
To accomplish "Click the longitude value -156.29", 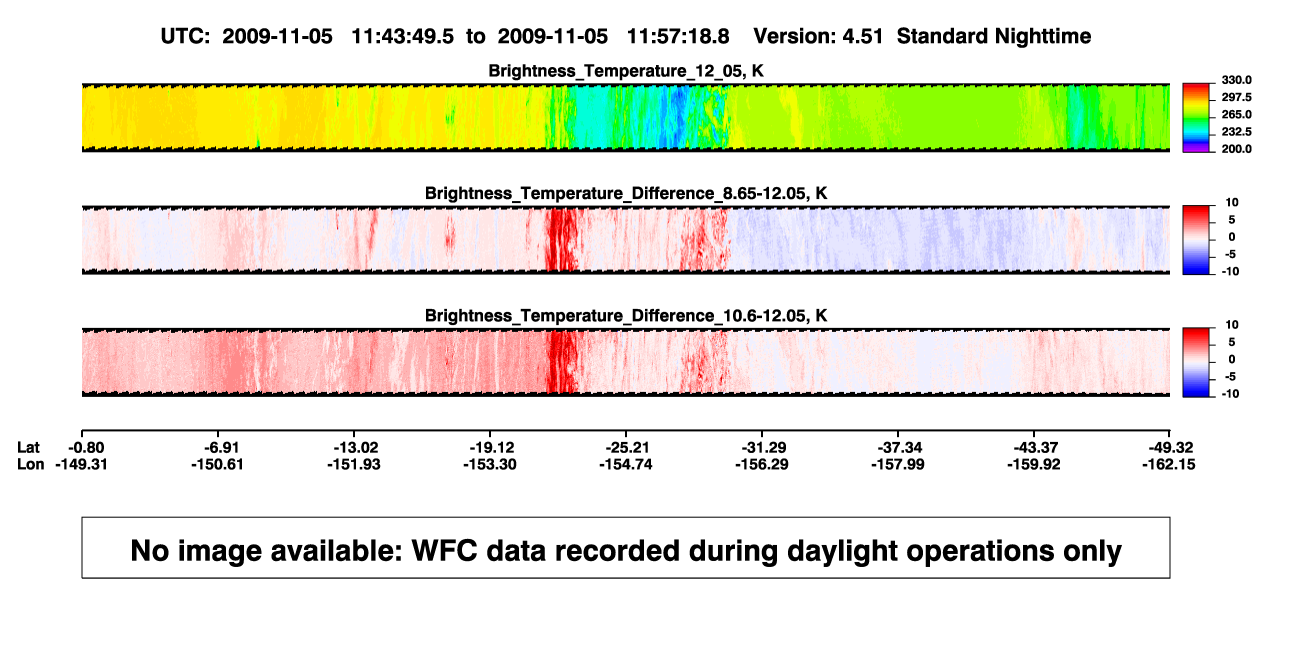I will coord(761,464).
